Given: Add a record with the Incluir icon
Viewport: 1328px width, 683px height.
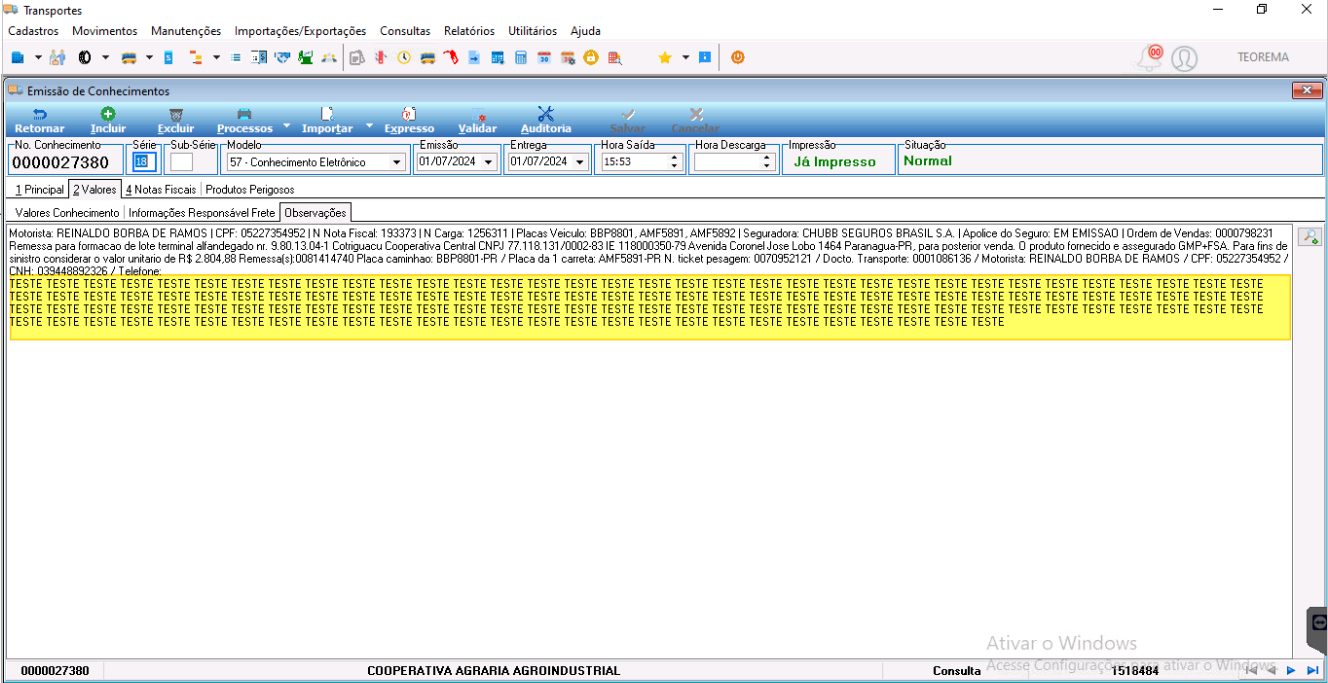Looking at the screenshot, I should (108, 120).
